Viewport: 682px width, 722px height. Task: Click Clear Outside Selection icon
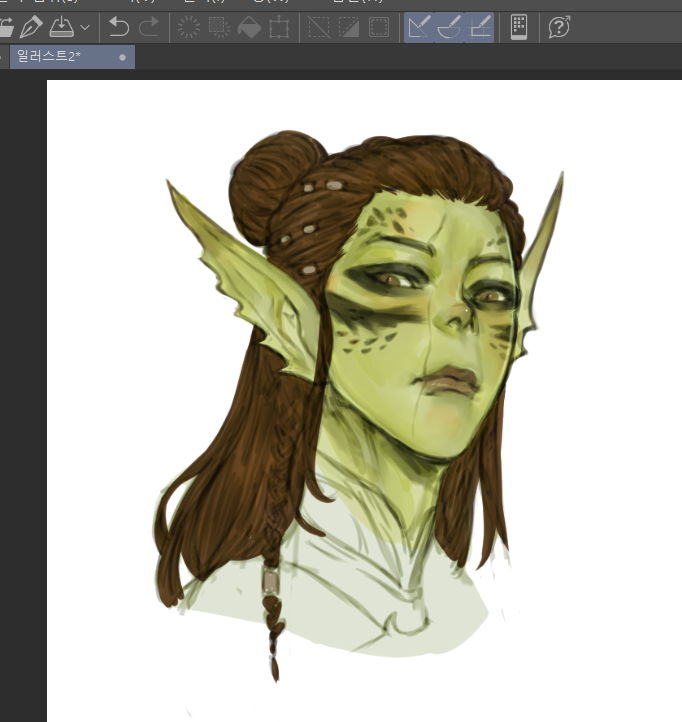coord(219,27)
